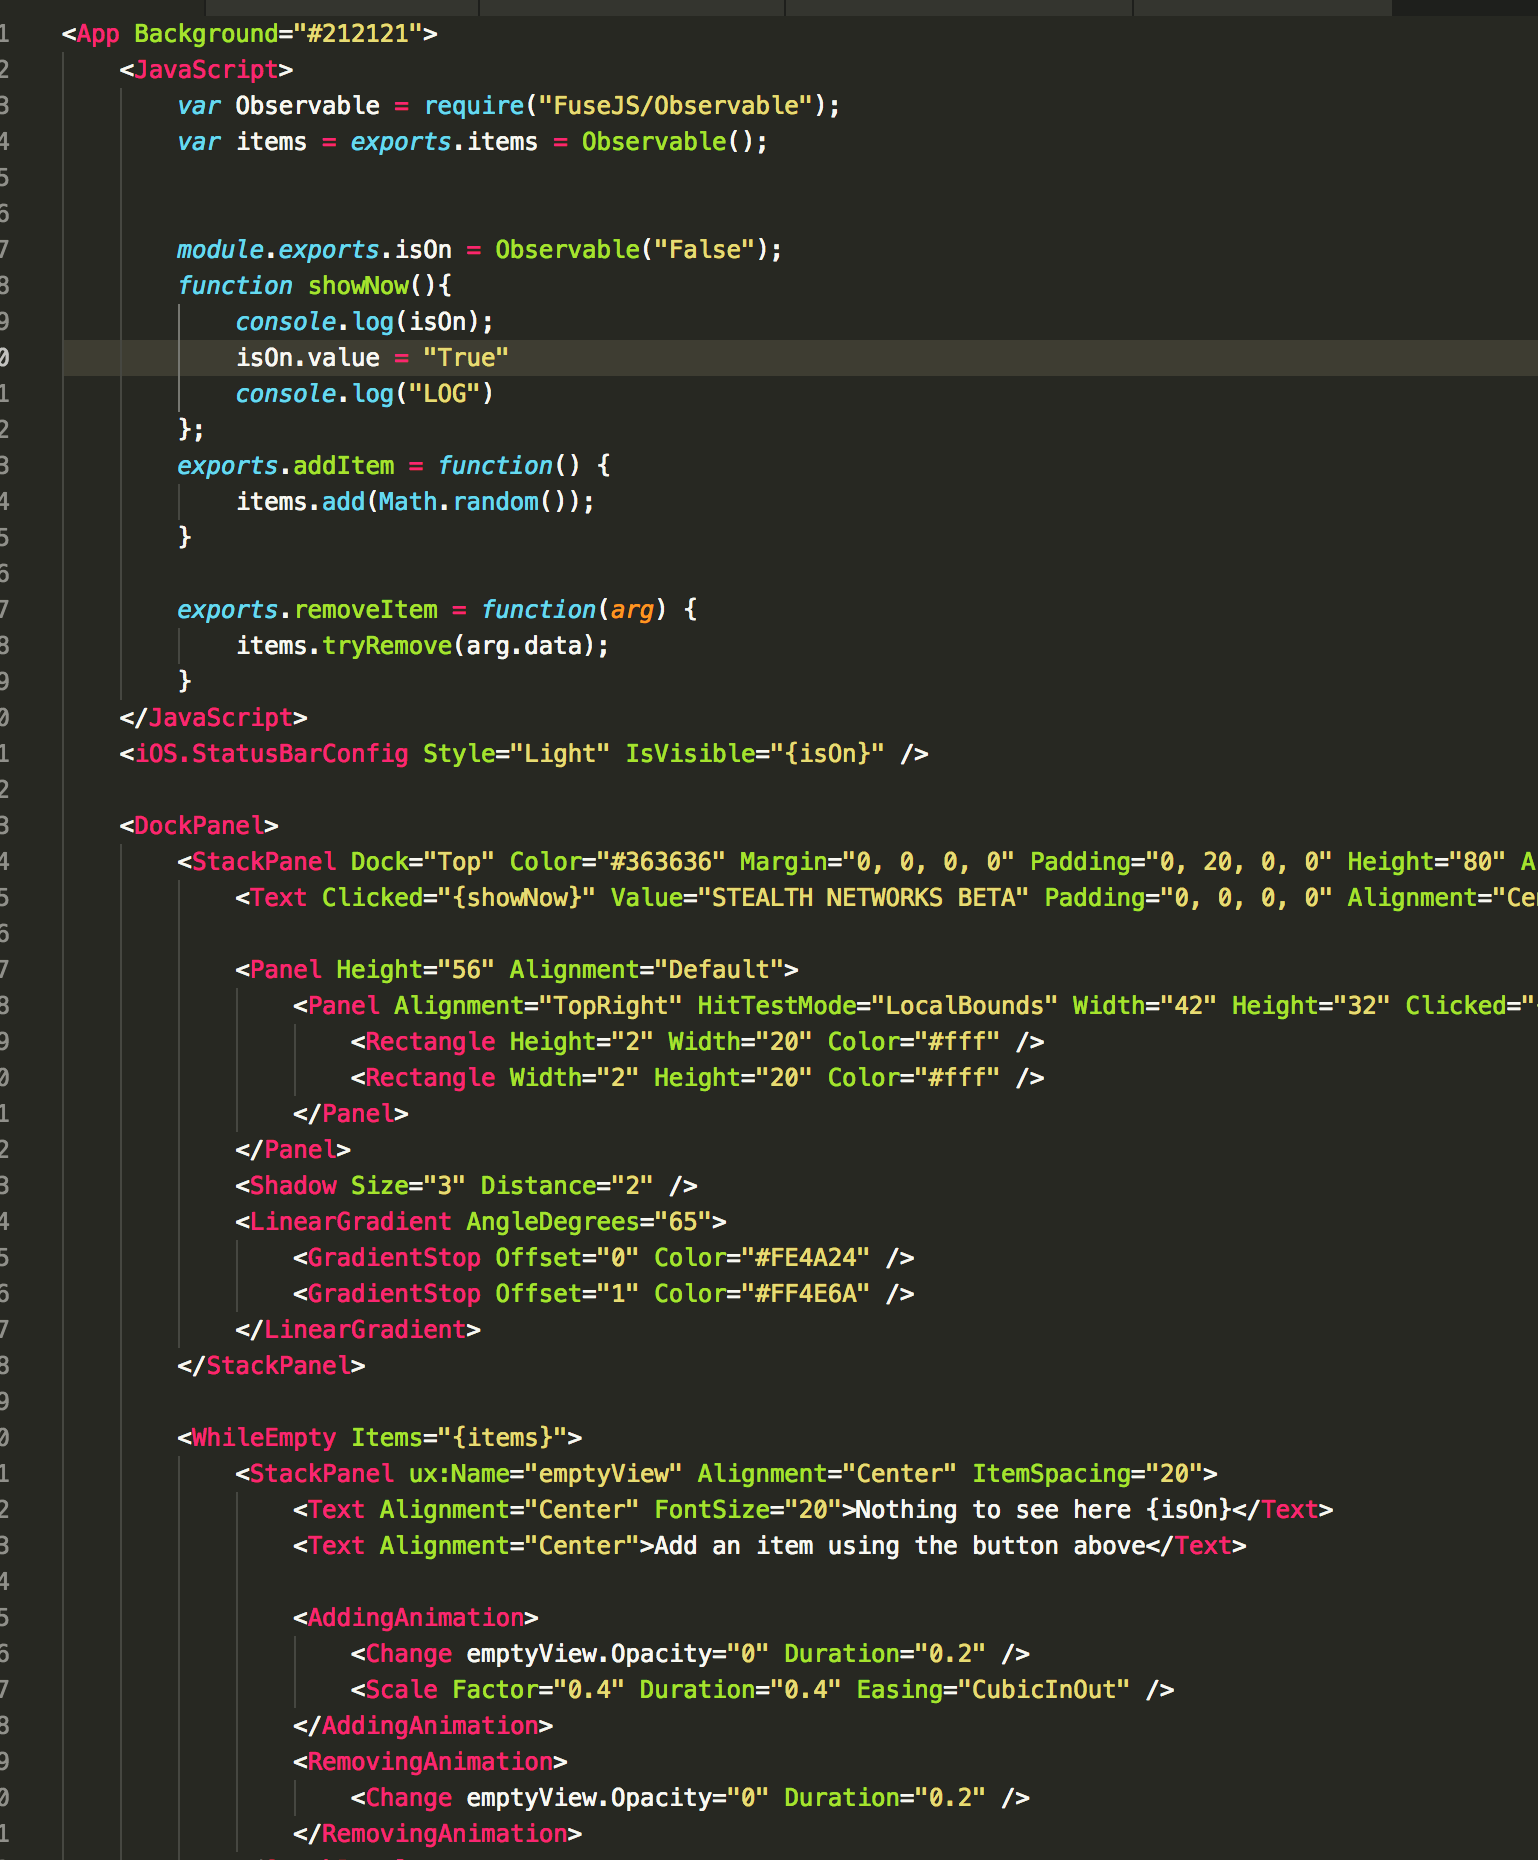Click the "False" string in Observable call
The width and height of the screenshot is (1538, 1860).
[705, 250]
